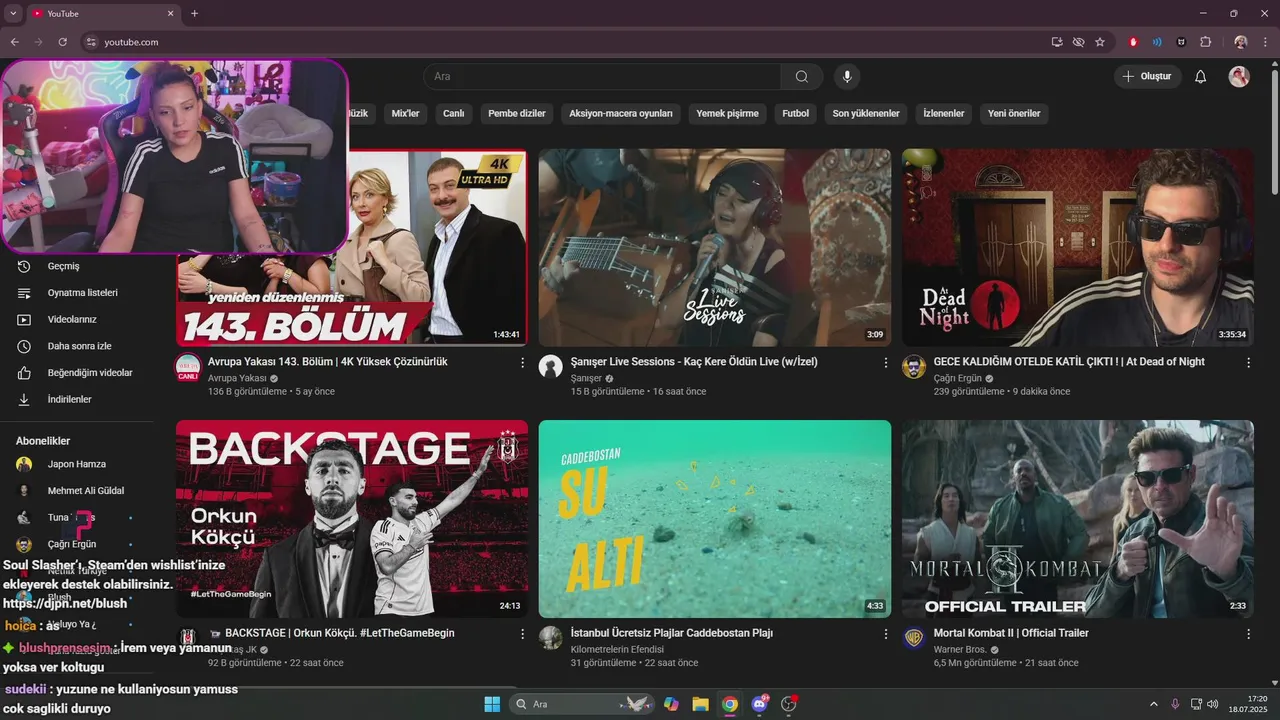Open the At Dead of Night video thumbnail
1280x720 pixels.
tap(1077, 248)
